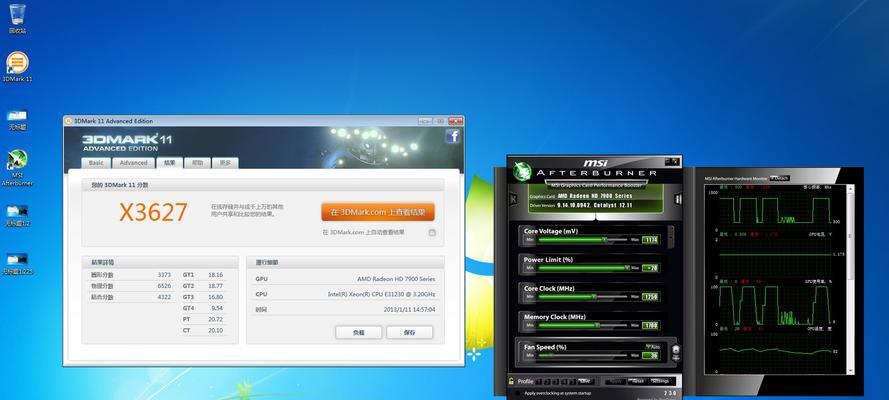This screenshot has width=889, height=400.
Task: Click the Core Clock value field 1250
Action: coord(650,296)
